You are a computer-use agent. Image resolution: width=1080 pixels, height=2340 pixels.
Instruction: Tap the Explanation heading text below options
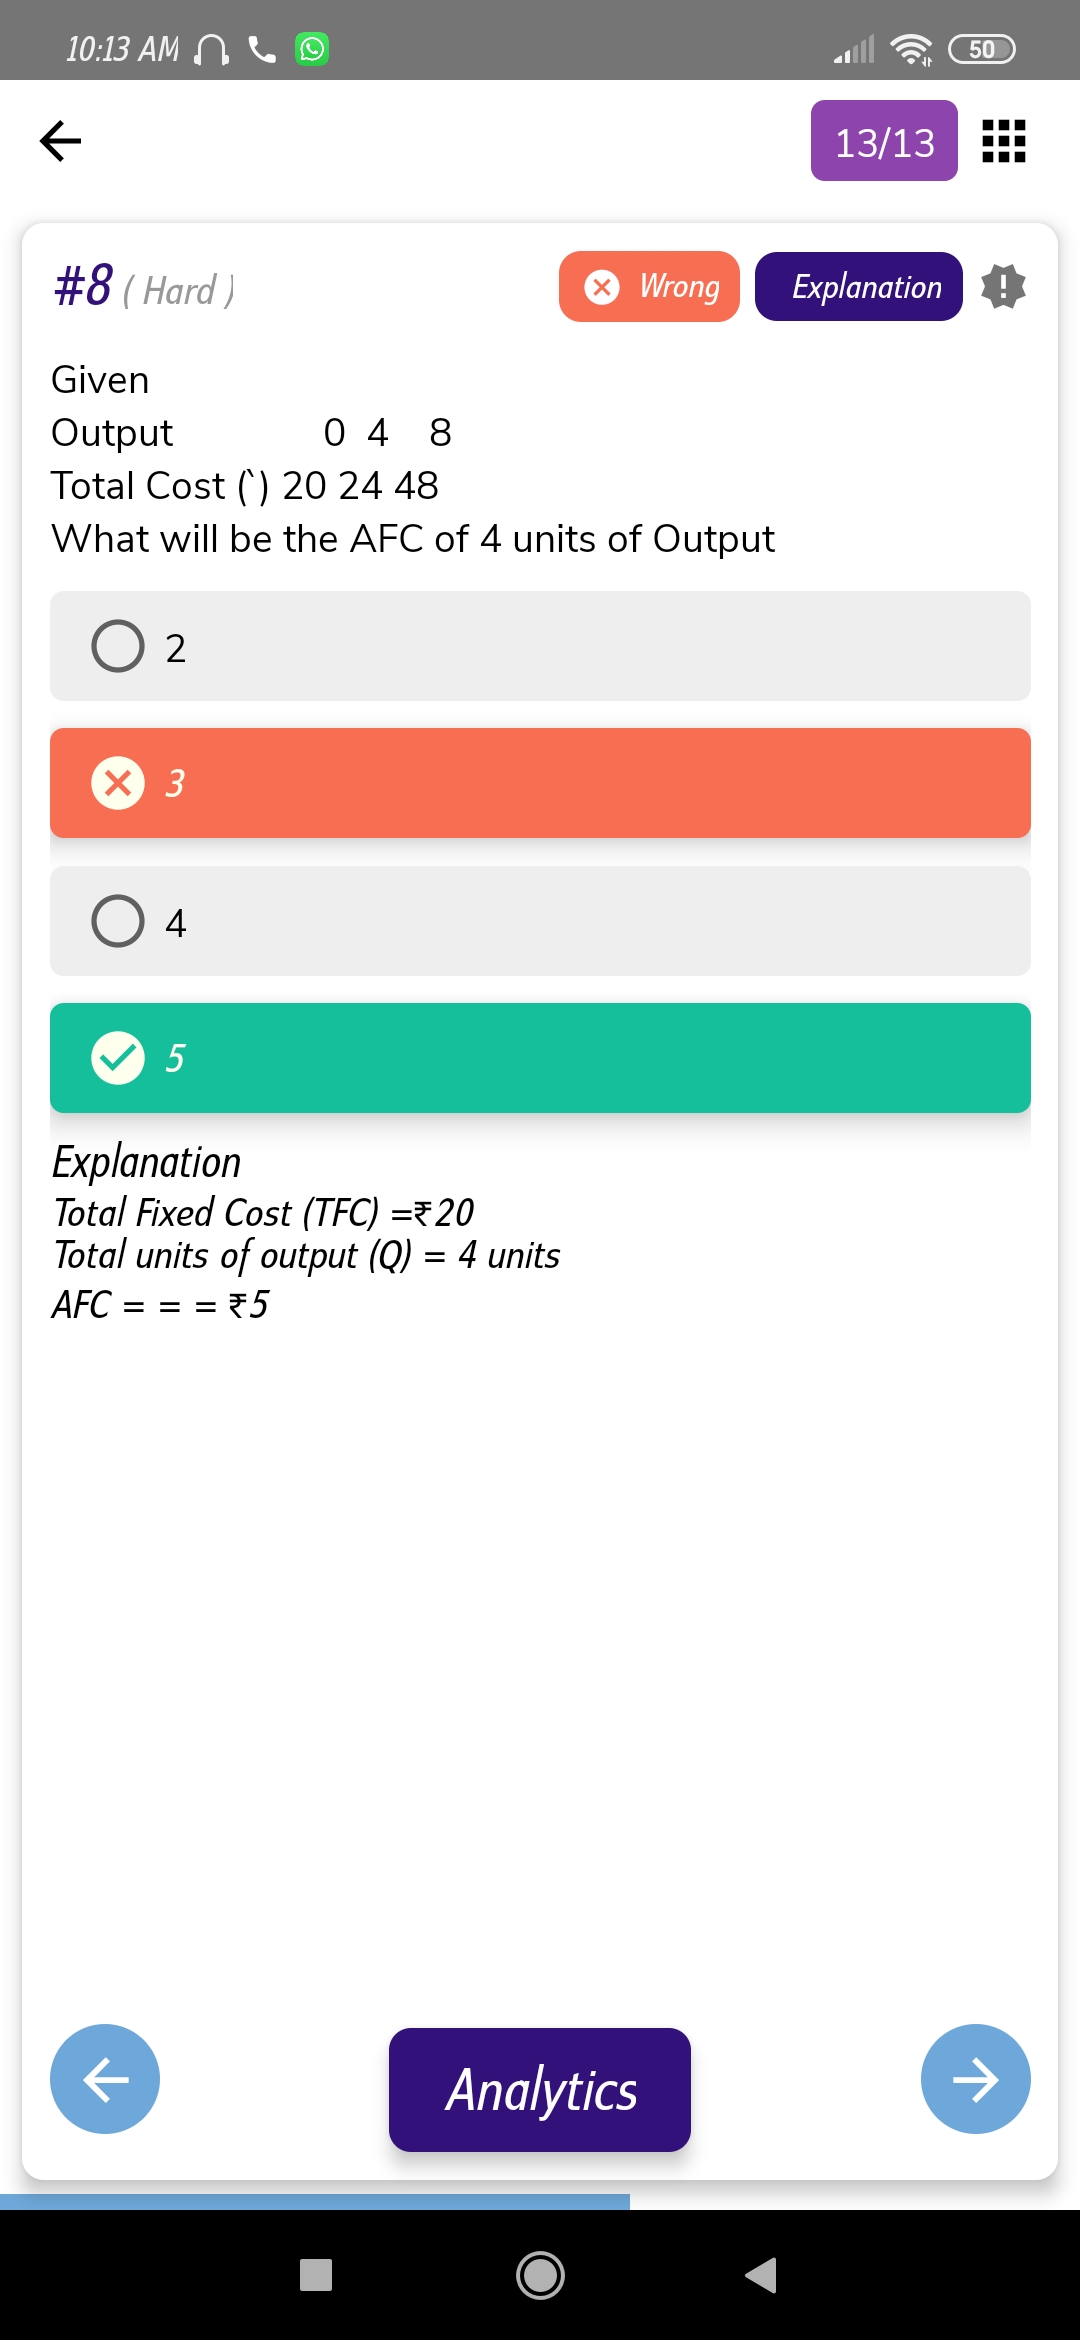[147, 1162]
